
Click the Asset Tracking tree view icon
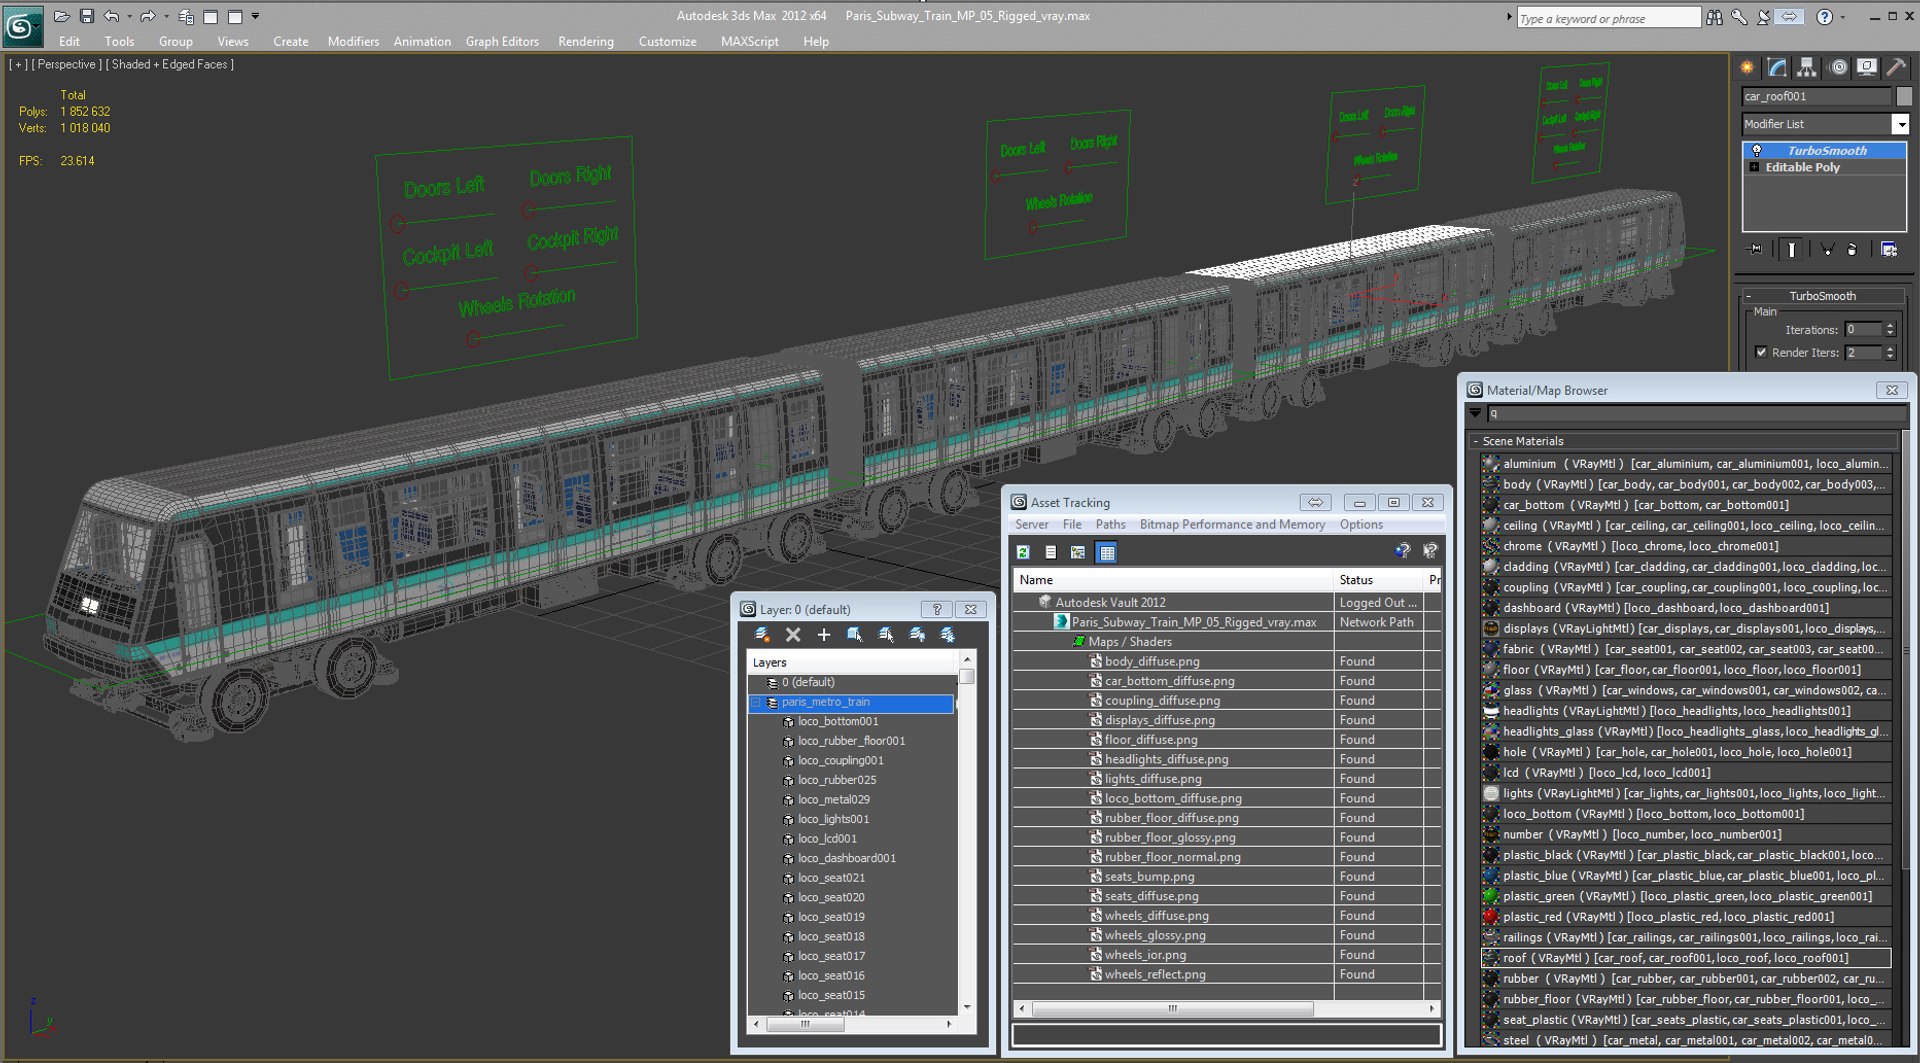pos(1078,552)
